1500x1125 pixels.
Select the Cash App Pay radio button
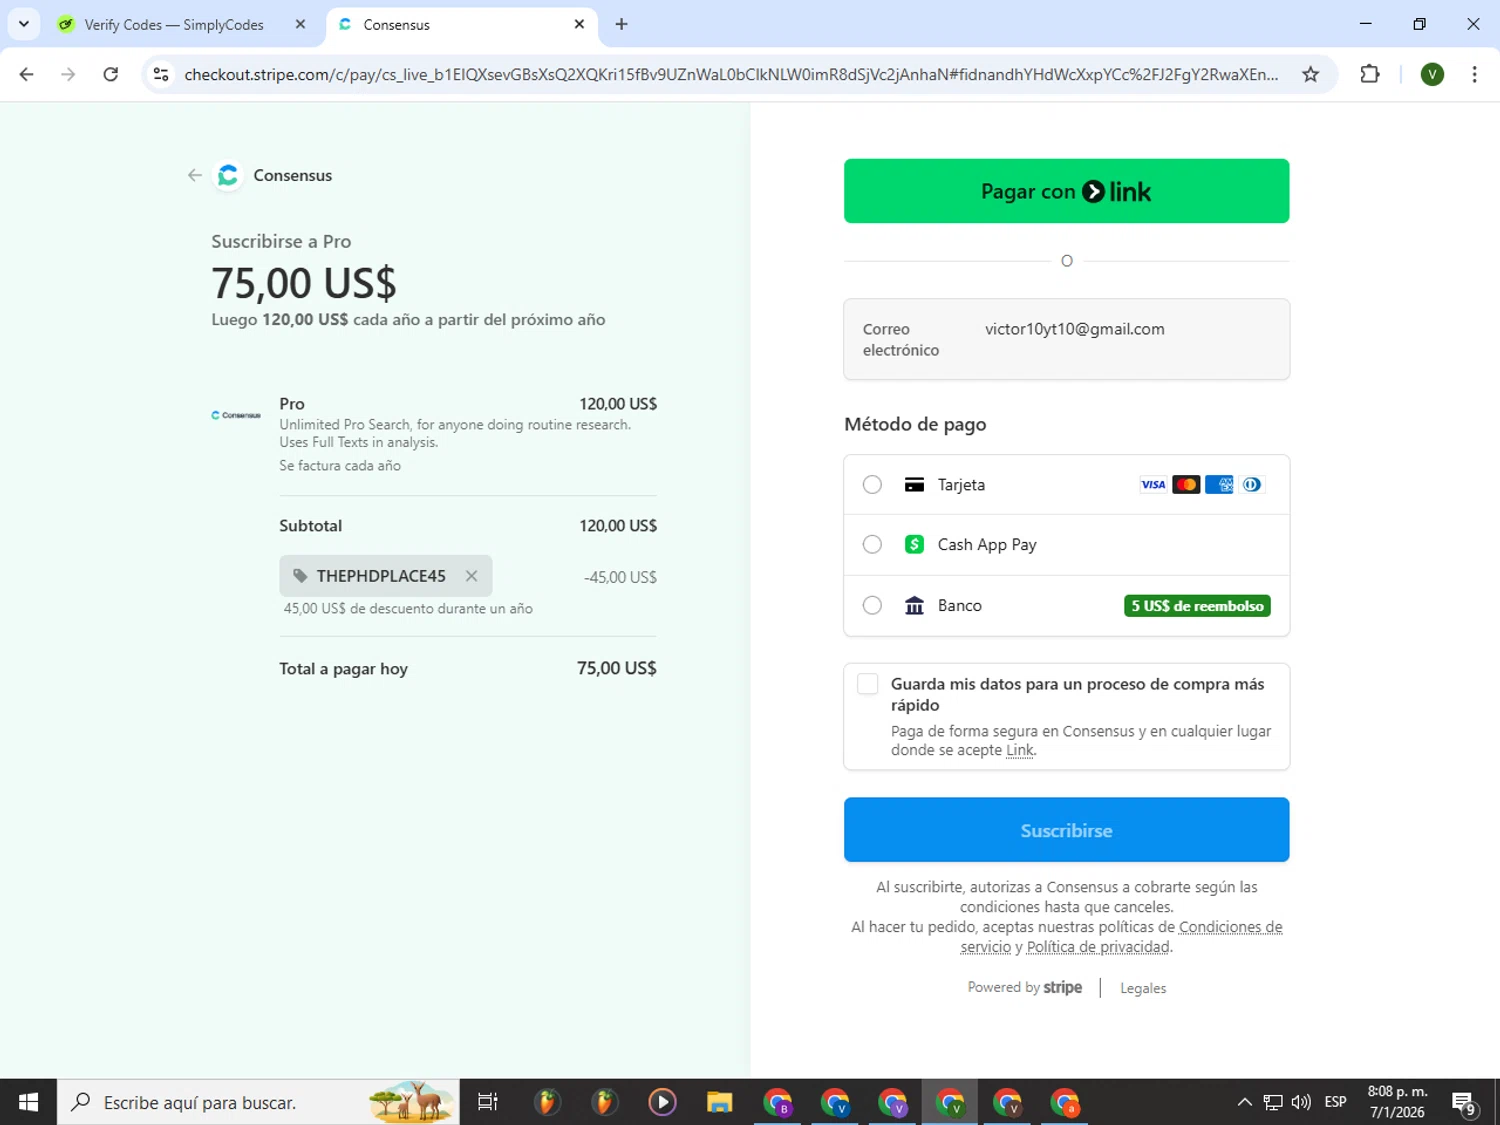pyautogui.click(x=872, y=545)
